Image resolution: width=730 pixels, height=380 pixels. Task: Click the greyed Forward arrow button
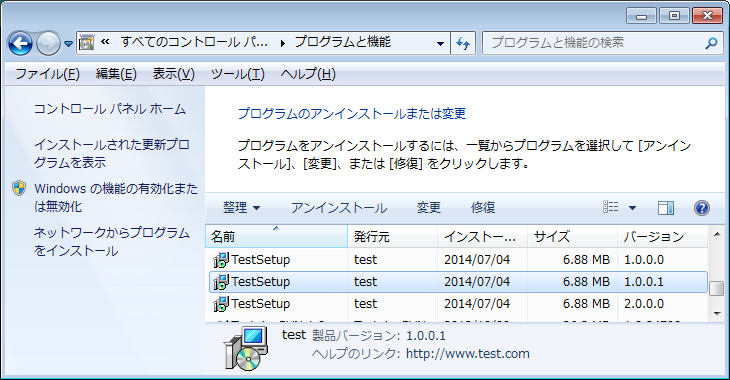click(x=48, y=44)
